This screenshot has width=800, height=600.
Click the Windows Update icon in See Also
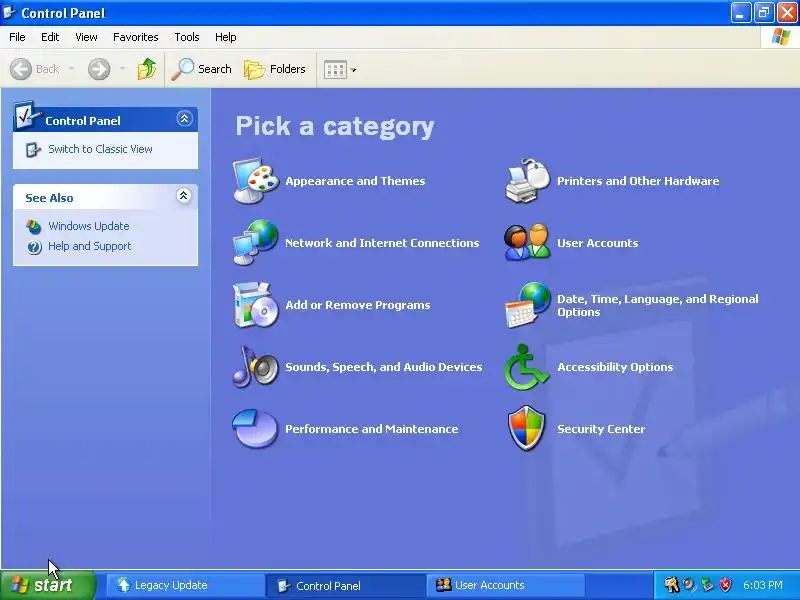[34, 227]
